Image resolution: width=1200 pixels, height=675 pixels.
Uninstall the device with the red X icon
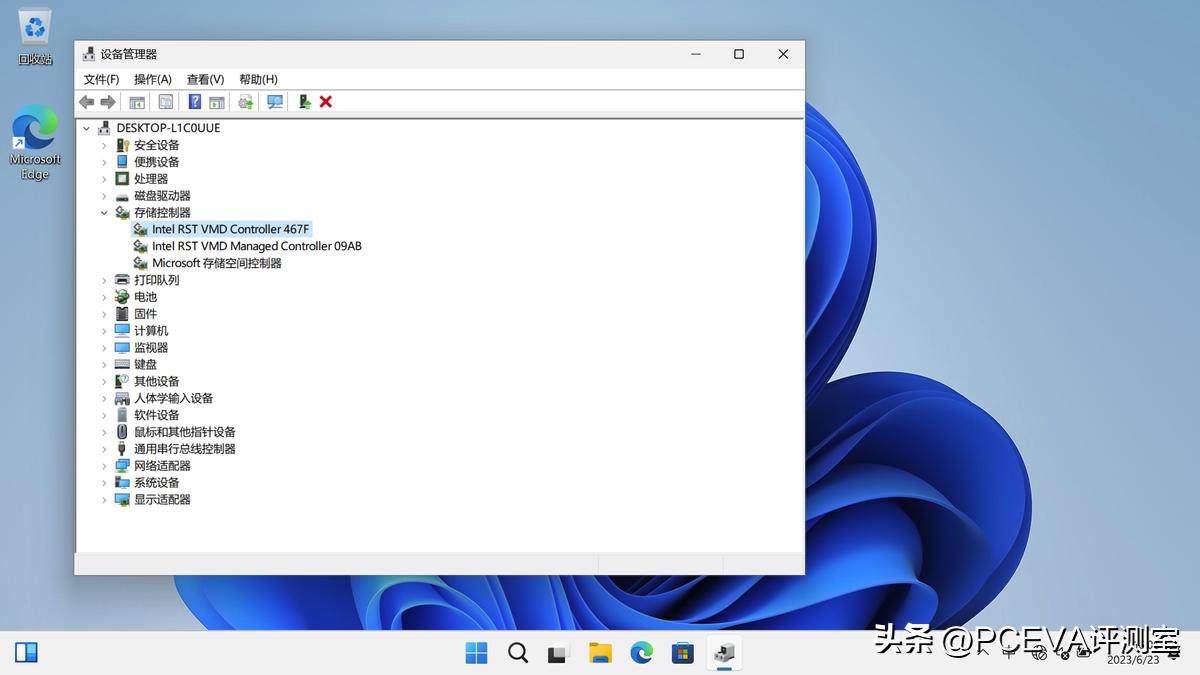326,102
